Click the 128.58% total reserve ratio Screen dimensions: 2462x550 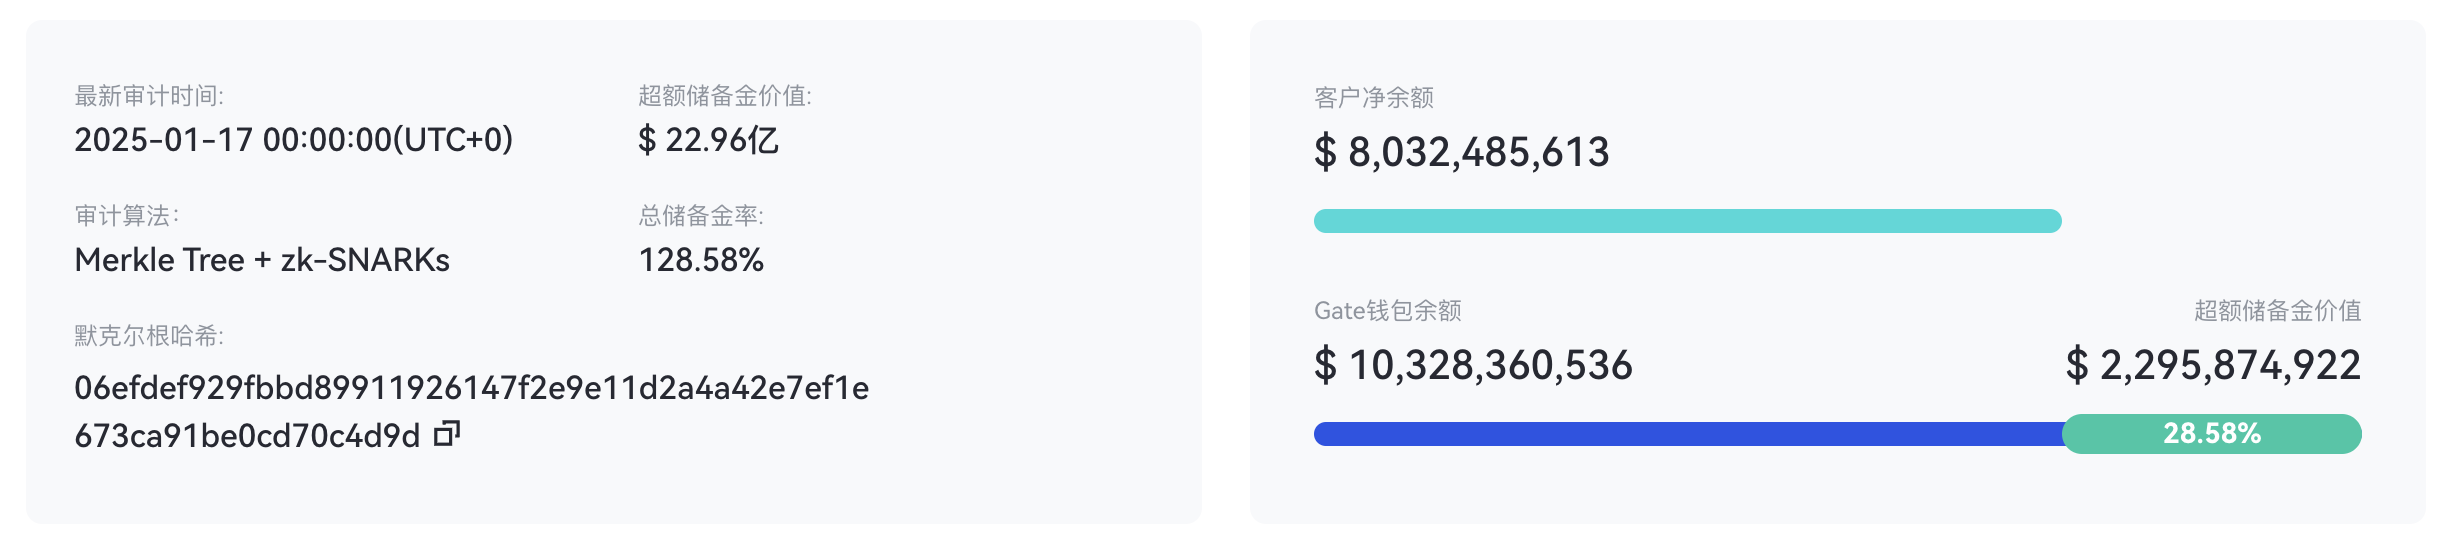(701, 260)
